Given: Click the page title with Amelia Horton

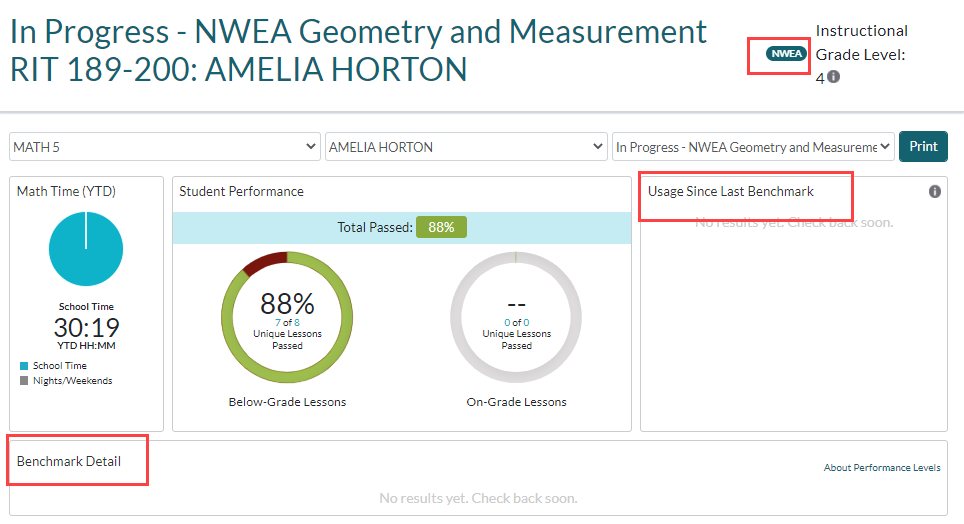Looking at the screenshot, I should pyautogui.click(x=358, y=50).
